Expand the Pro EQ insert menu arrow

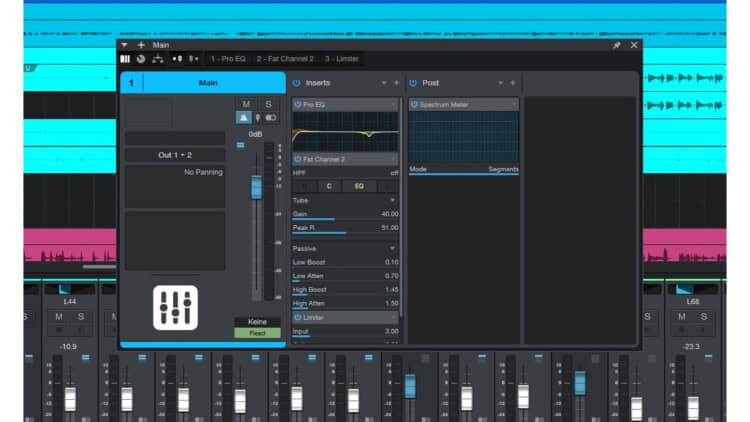(x=394, y=104)
